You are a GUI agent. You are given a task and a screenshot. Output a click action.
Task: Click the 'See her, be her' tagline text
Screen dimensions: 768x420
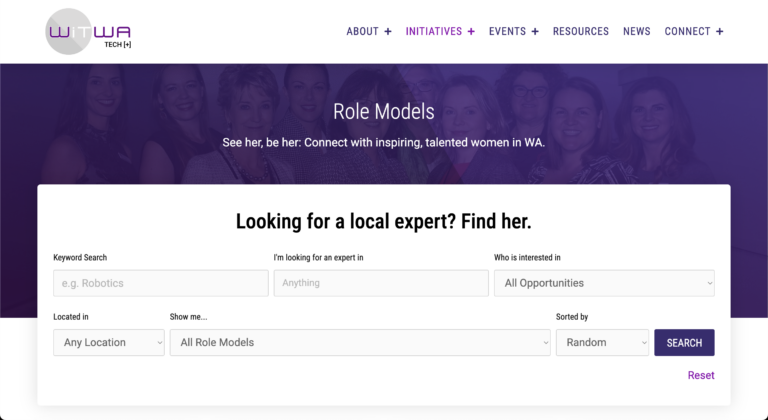click(384, 143)
